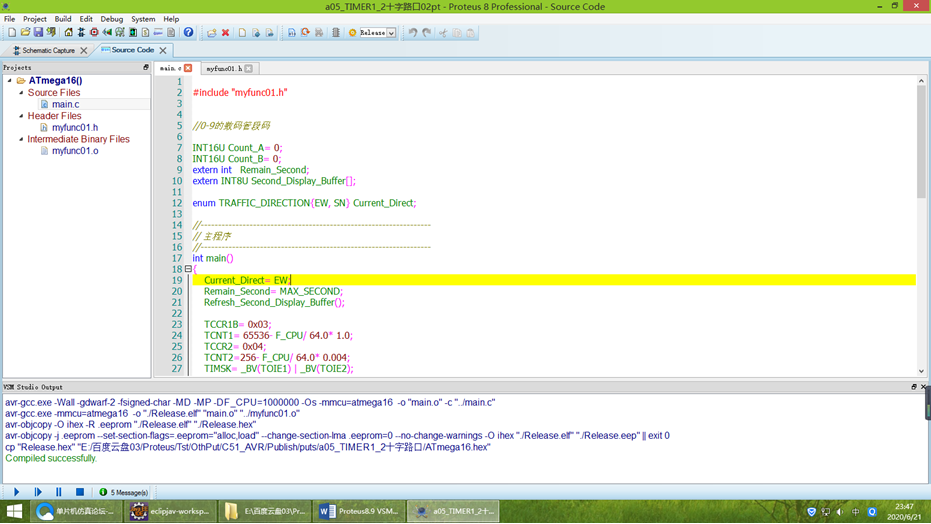Select myfunc01.h in the project tree

pos(75,127)
